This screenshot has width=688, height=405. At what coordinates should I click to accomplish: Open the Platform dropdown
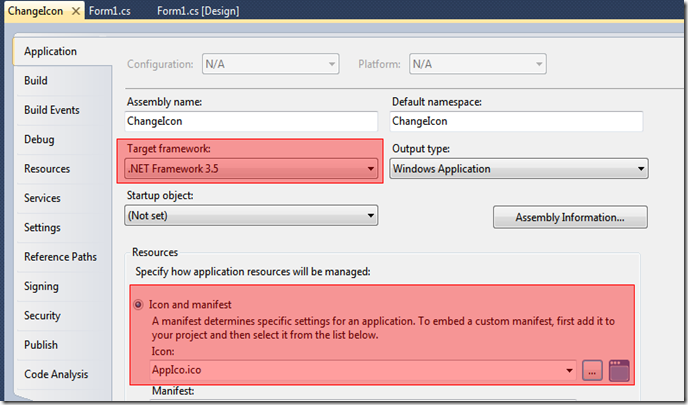tap(477, 64)
